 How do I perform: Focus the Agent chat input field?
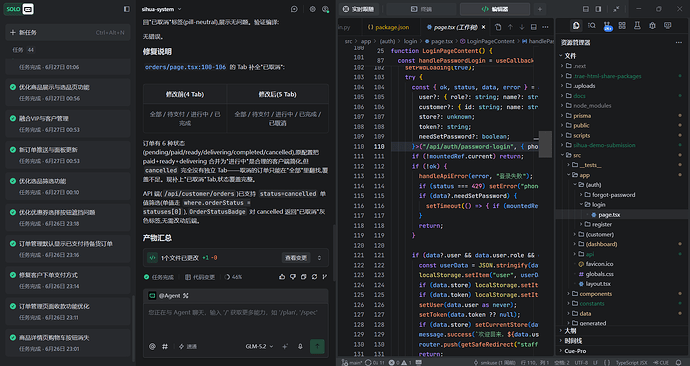235,321
